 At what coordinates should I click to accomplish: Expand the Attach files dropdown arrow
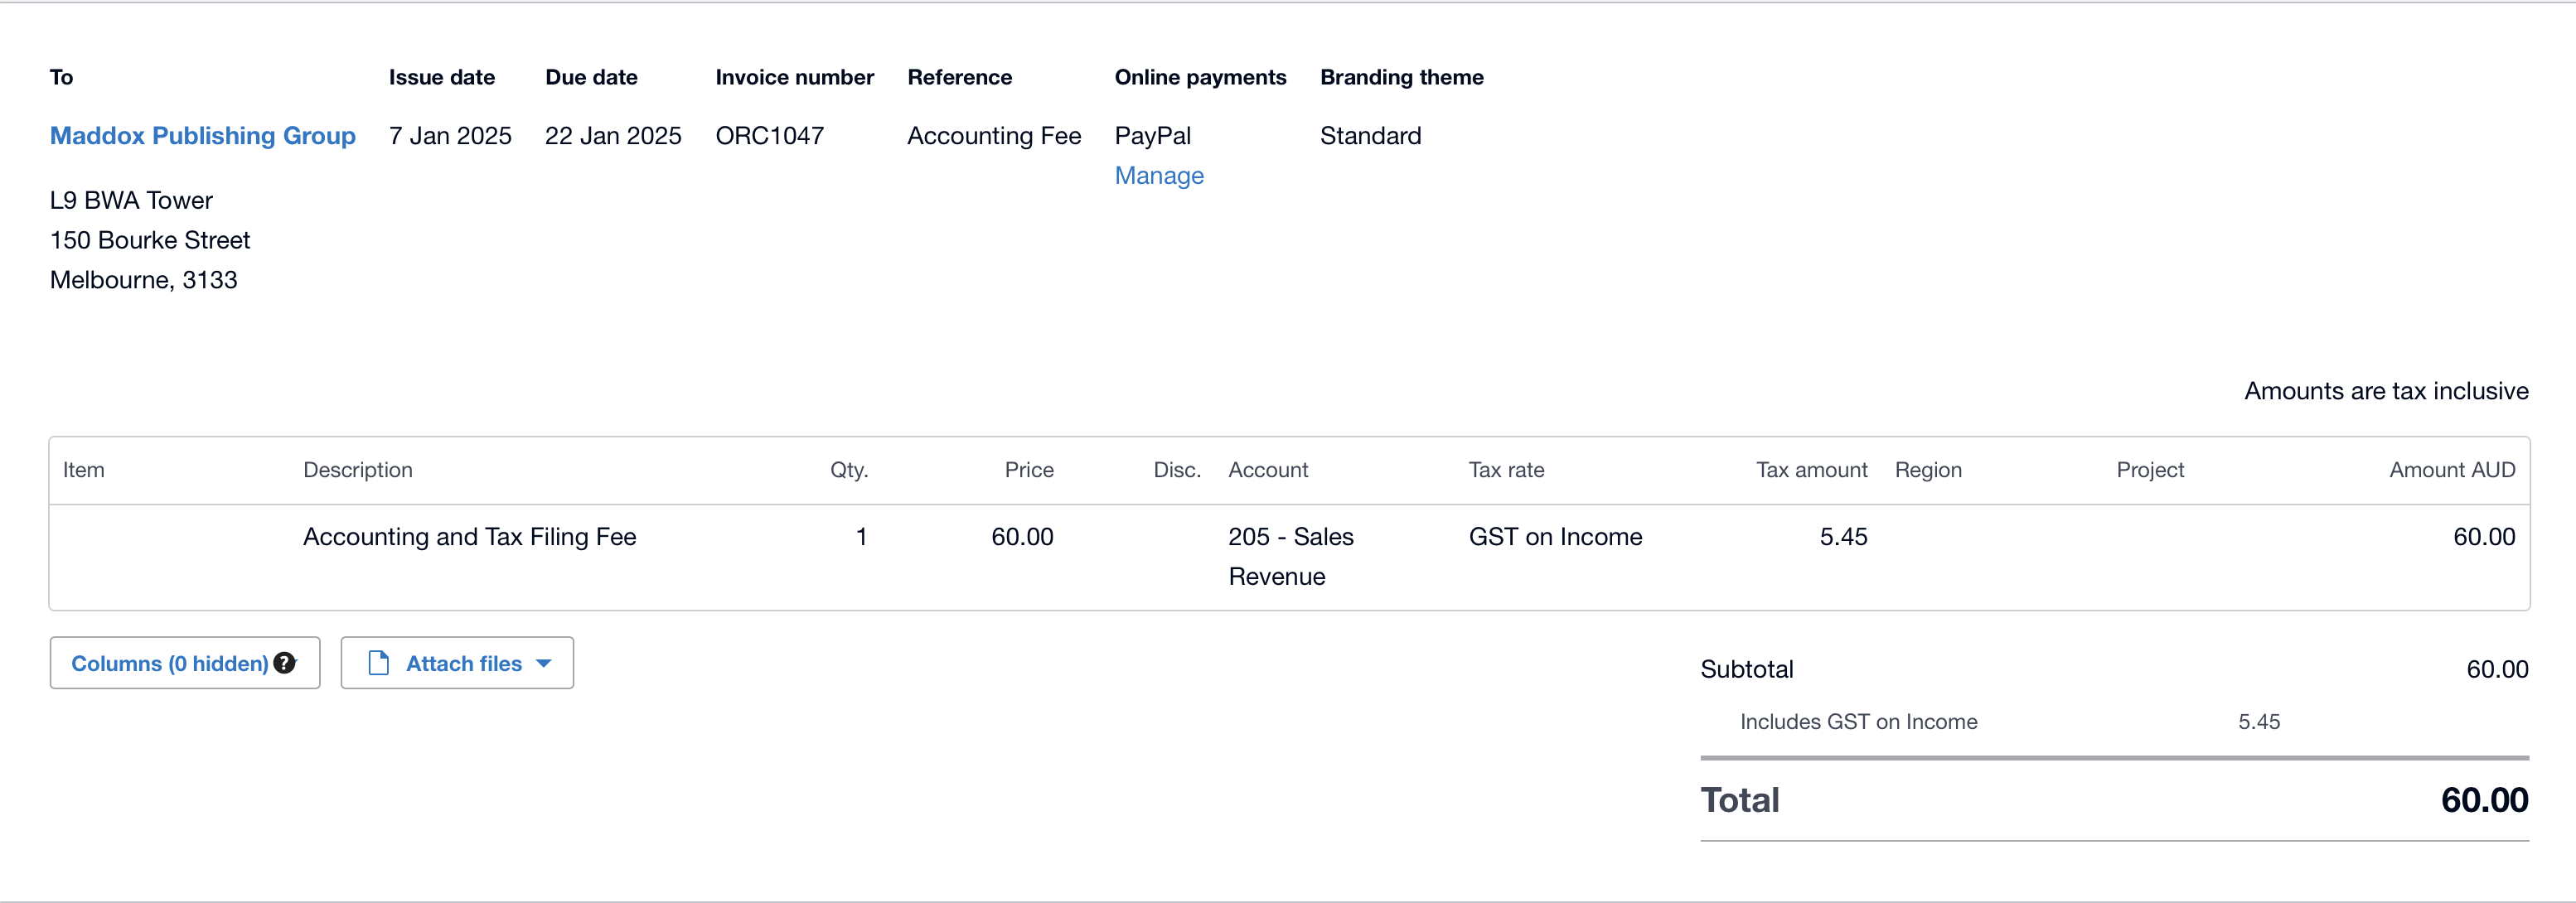(544, 663)
